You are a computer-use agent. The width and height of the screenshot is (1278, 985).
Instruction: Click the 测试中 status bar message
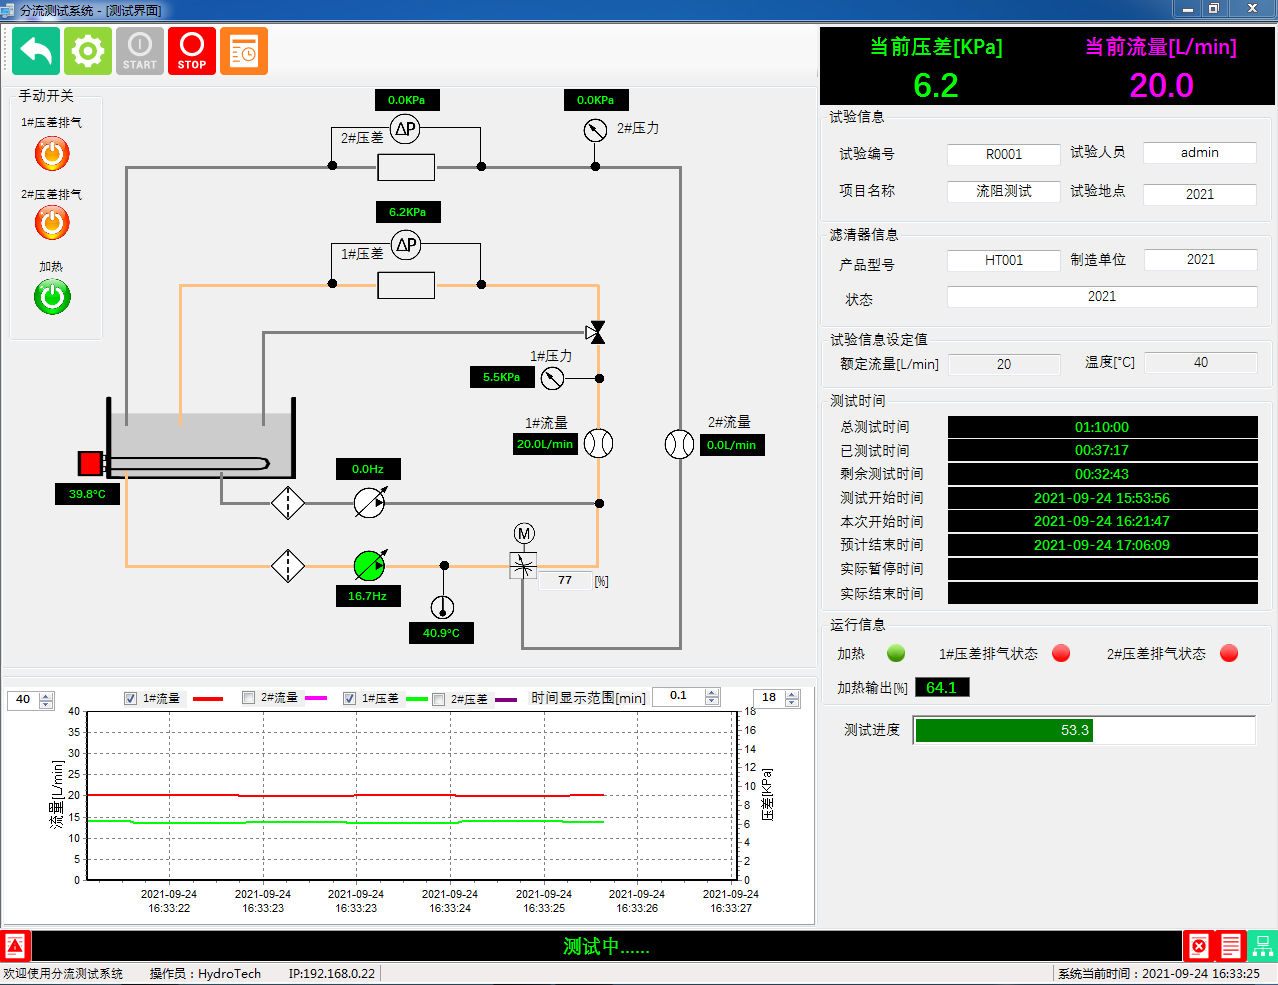coord(606,946)
